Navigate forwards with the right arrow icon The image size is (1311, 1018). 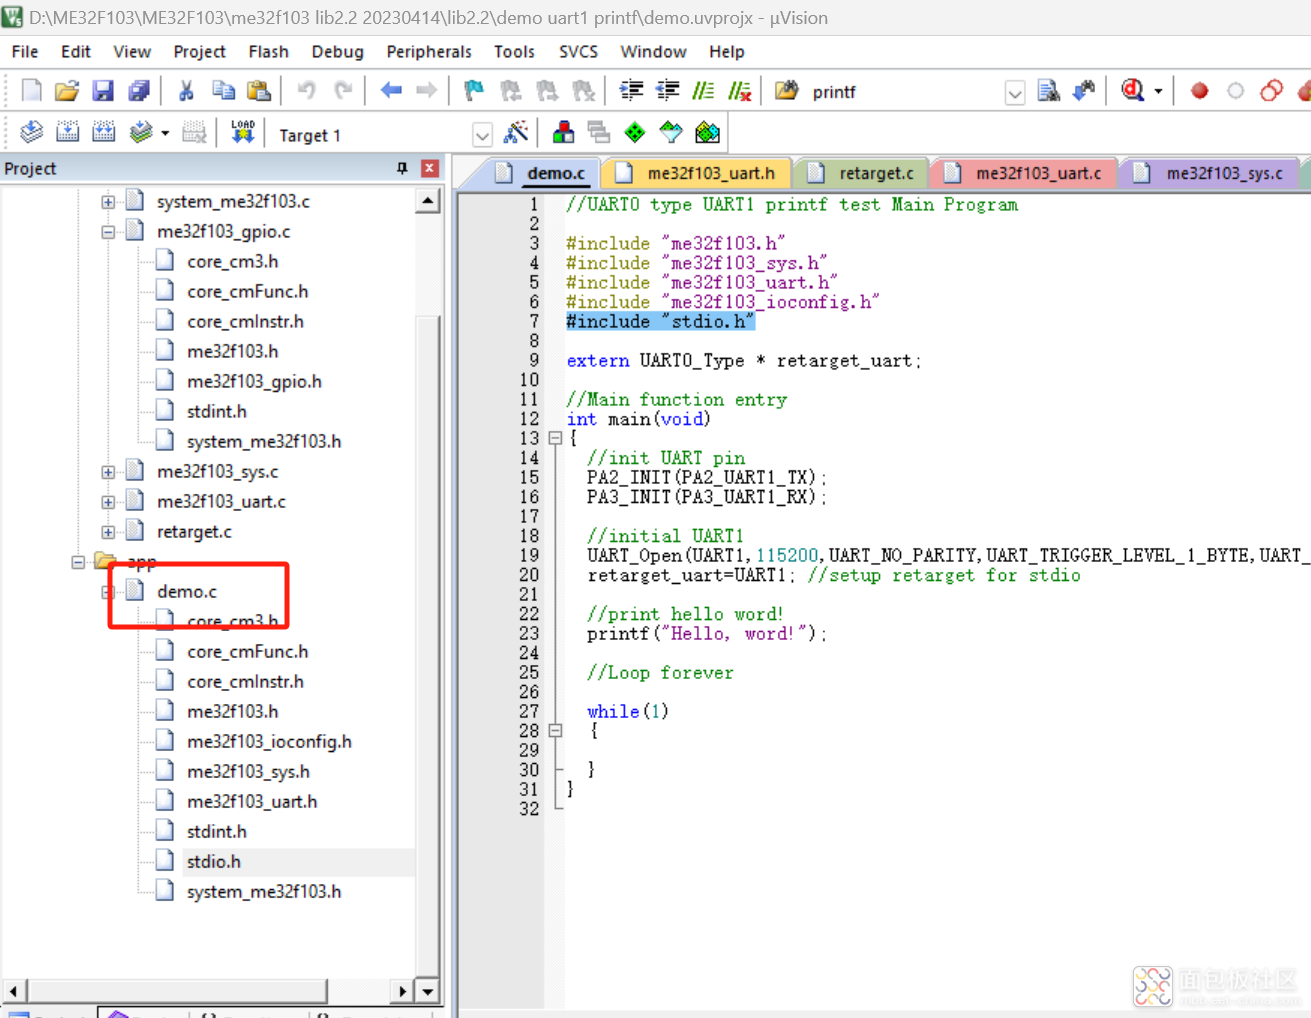pos(427,91)
